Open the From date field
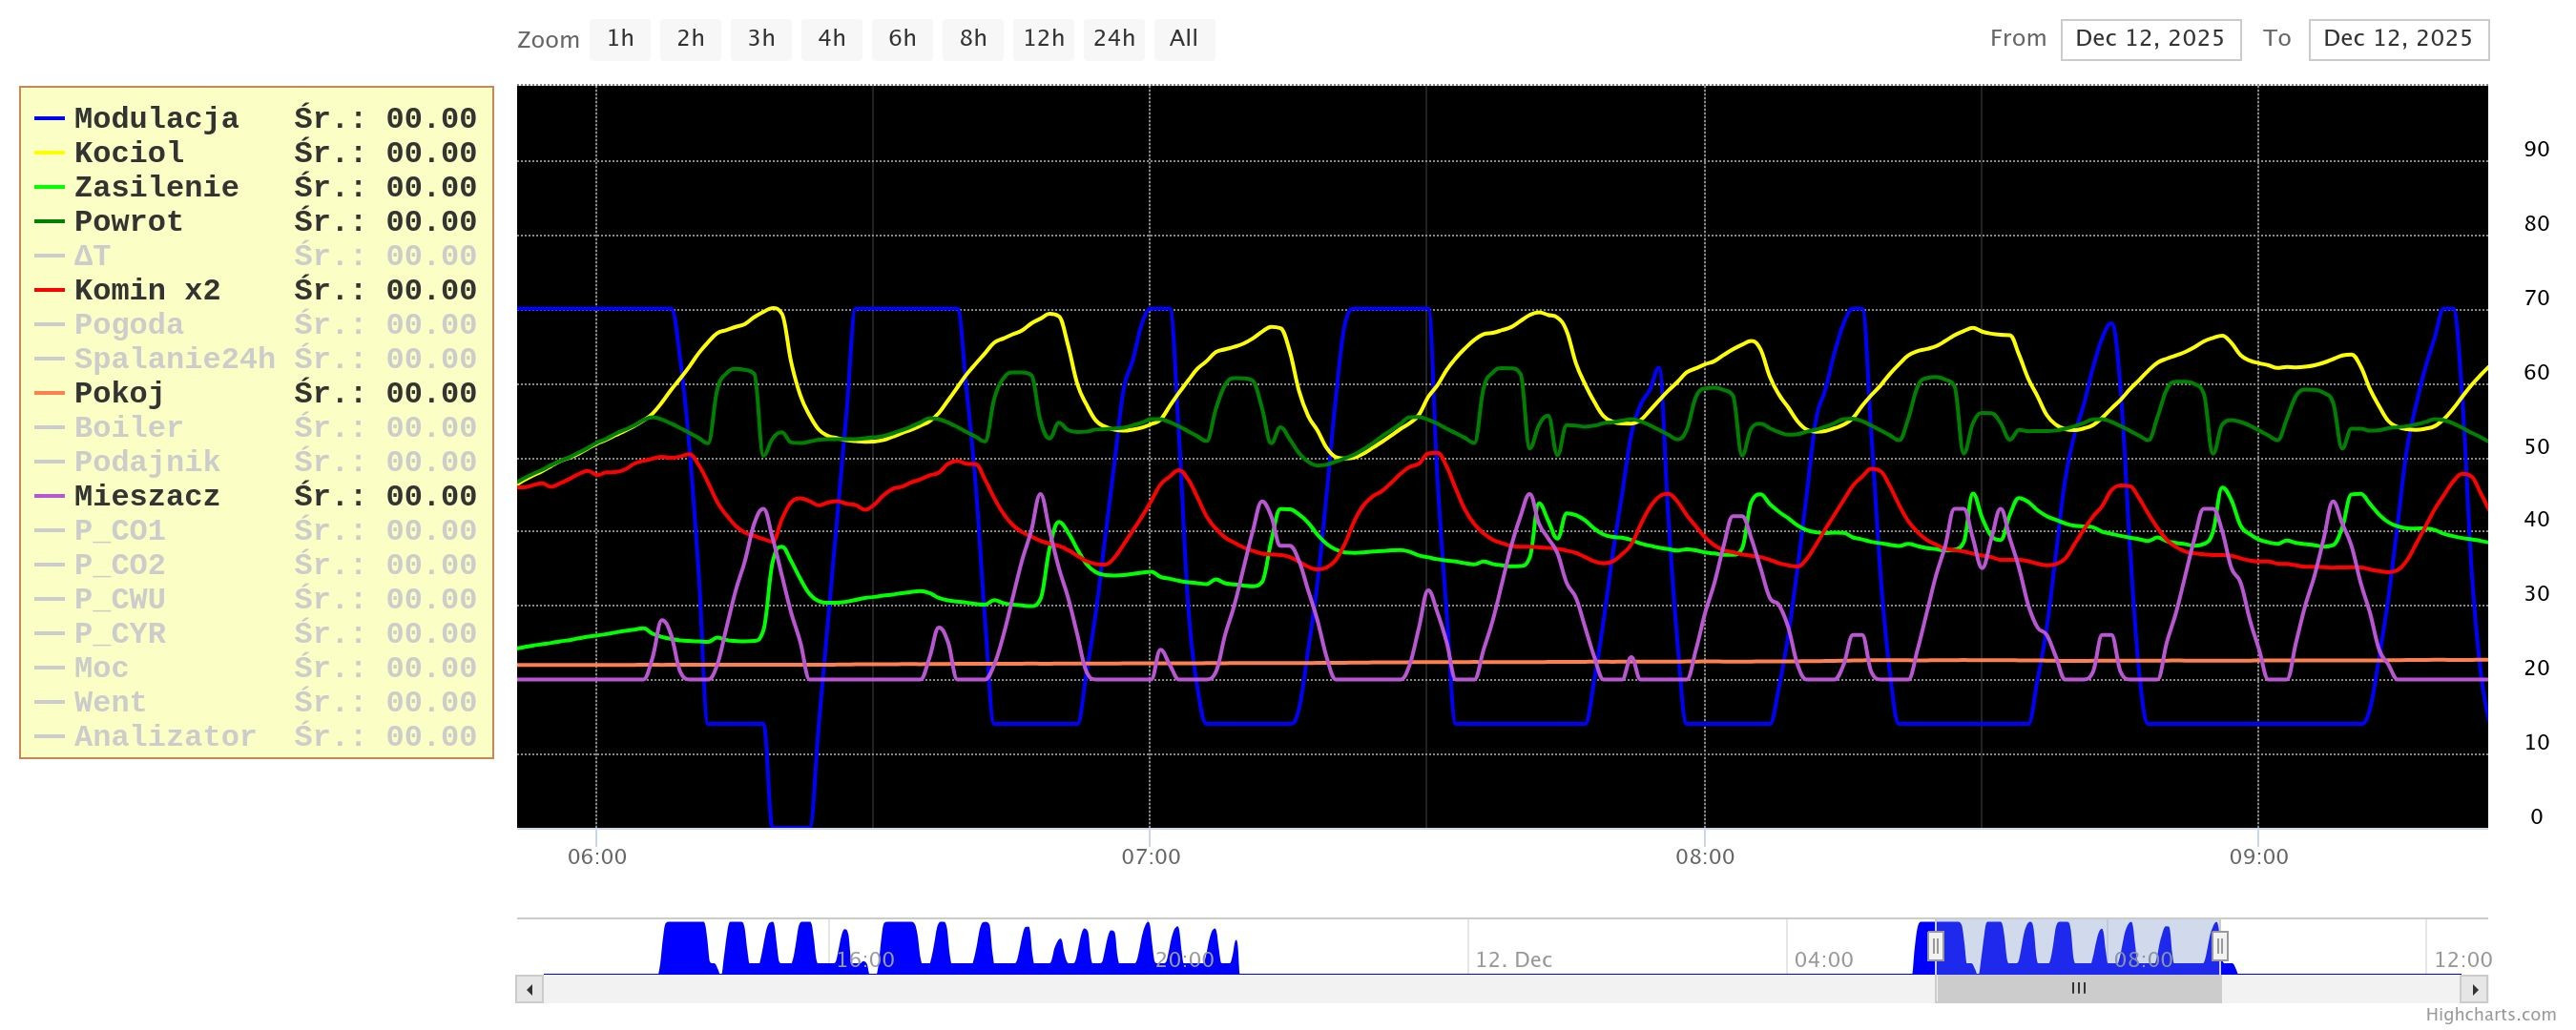Viewport: 2576px width, 1030px height. point(2150,39)
